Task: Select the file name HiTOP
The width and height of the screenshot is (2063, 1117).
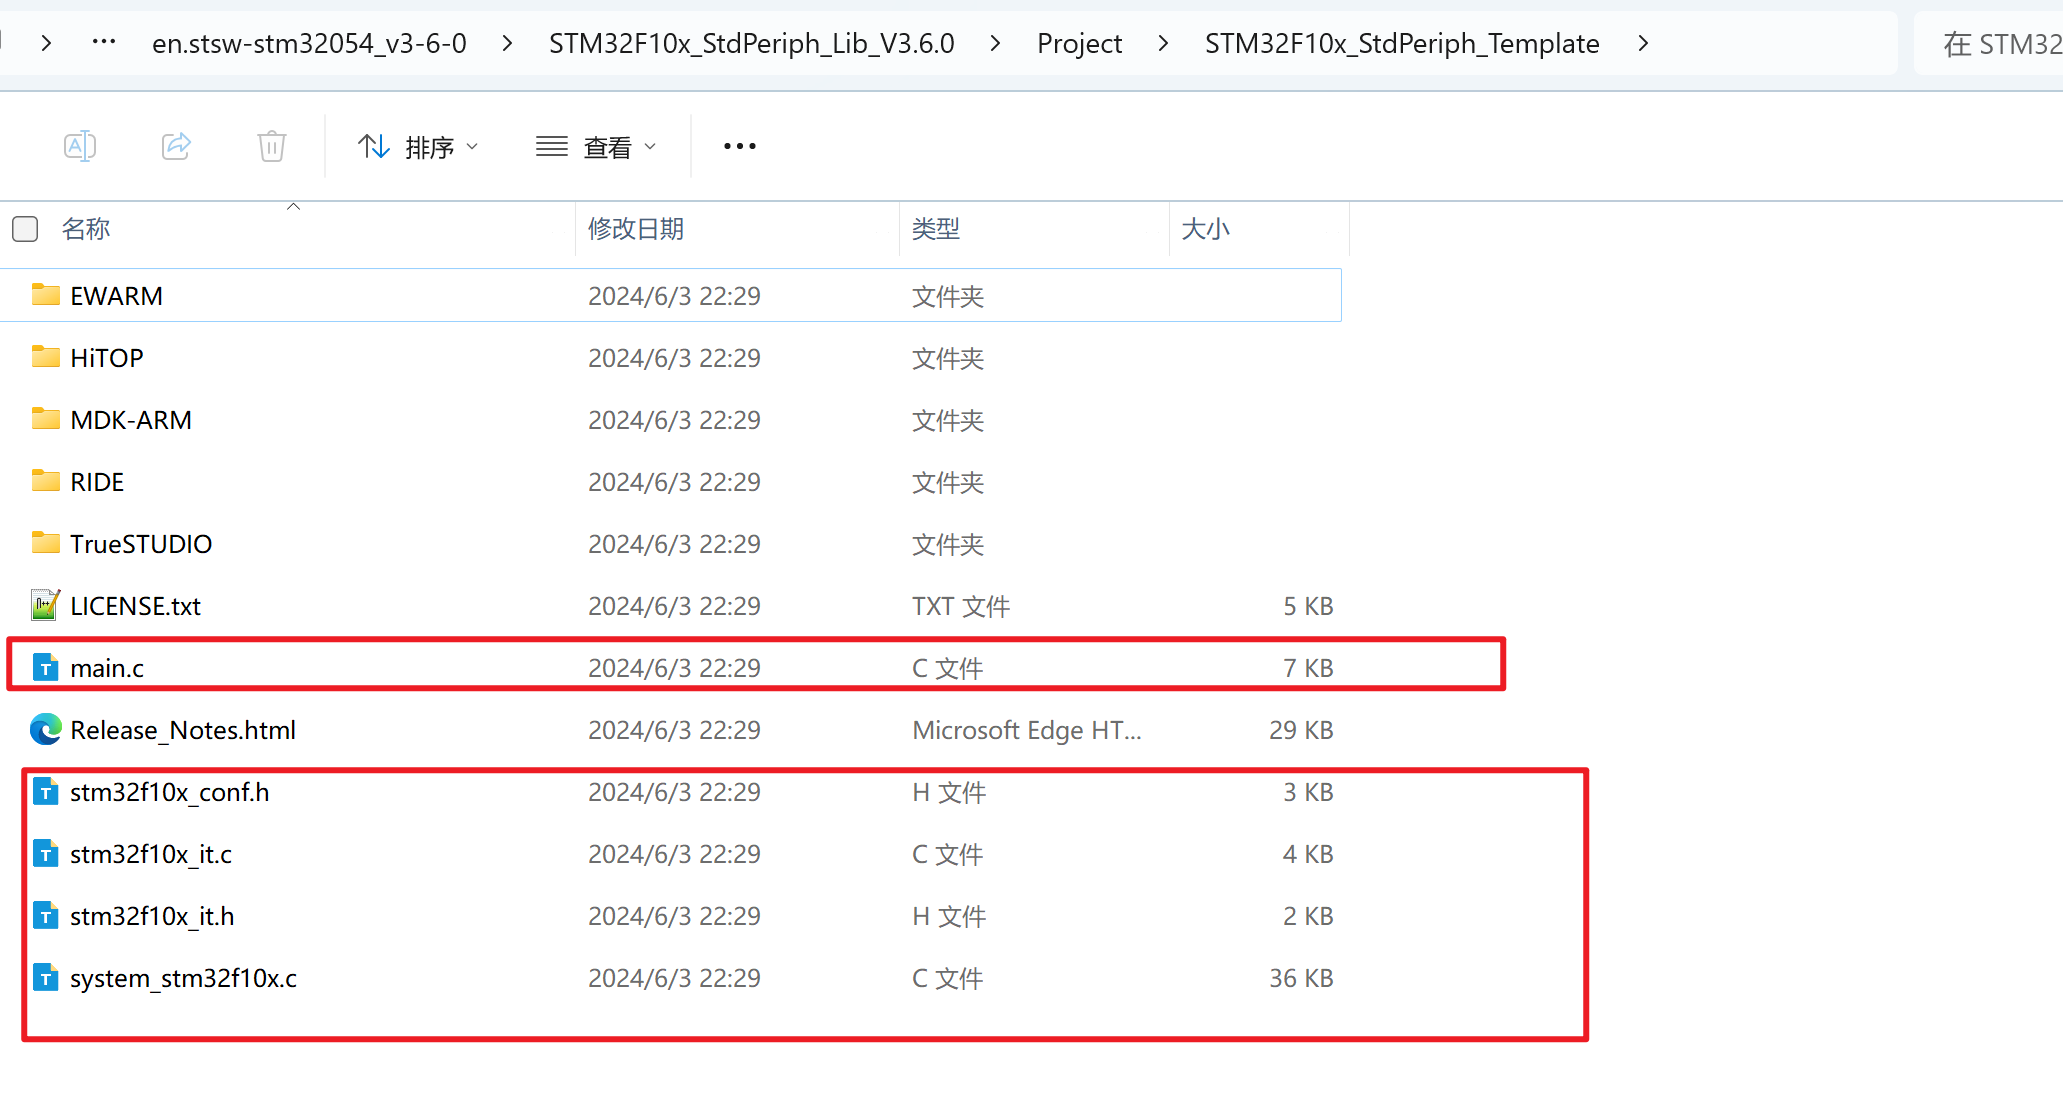Action: 107,358
